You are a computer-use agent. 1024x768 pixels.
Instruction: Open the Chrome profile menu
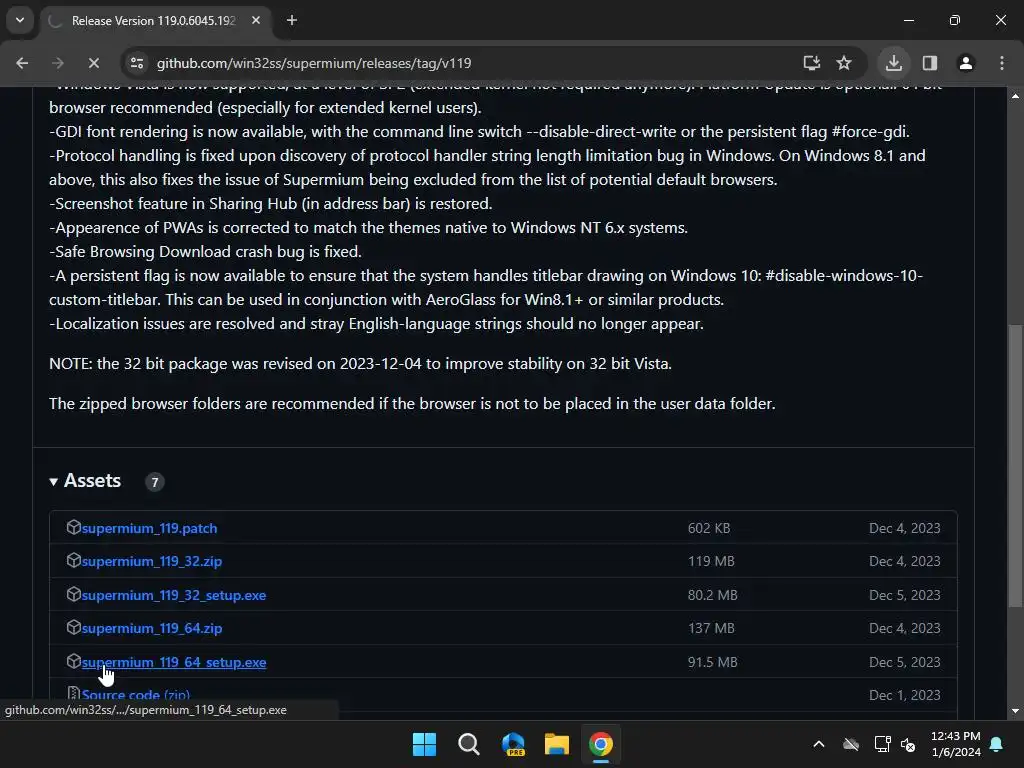pos(966,63)
